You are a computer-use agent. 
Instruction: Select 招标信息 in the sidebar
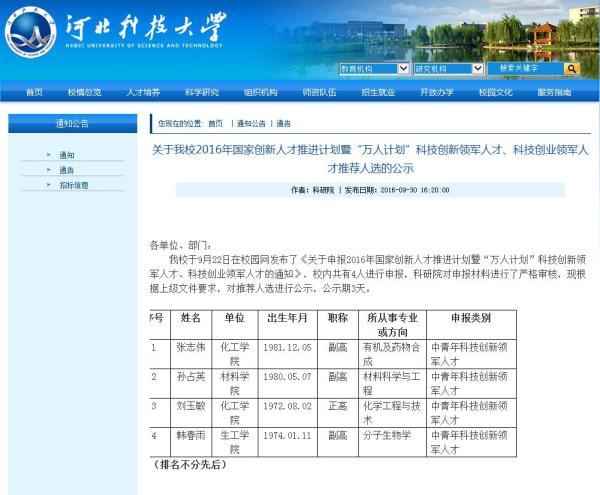(x=74, y=185)
